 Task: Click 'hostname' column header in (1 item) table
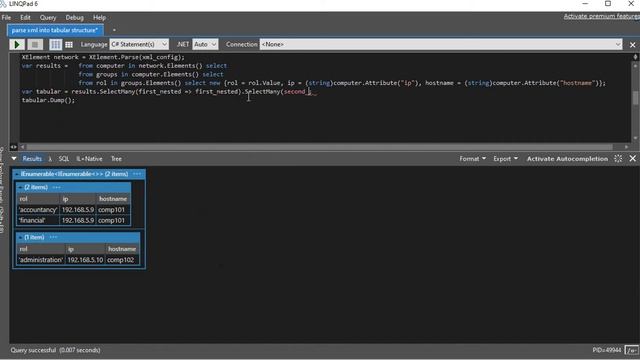(x=122, y=249)
